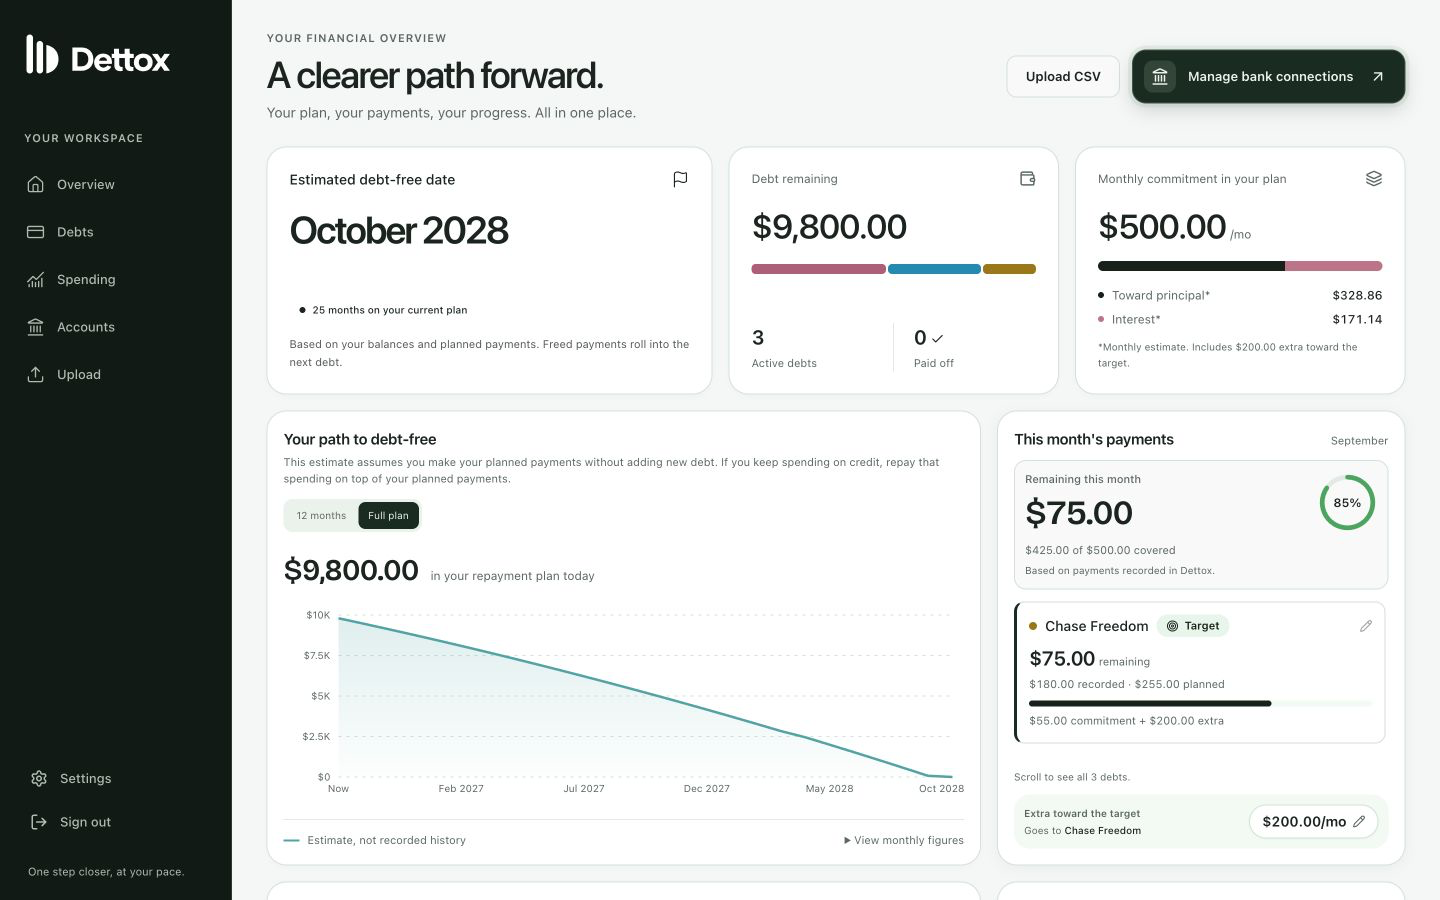Click the external arrow on Manage bank connections
Viewport: 1440px width, 900px height.
pyautogui.click(x=1378, y=77)
